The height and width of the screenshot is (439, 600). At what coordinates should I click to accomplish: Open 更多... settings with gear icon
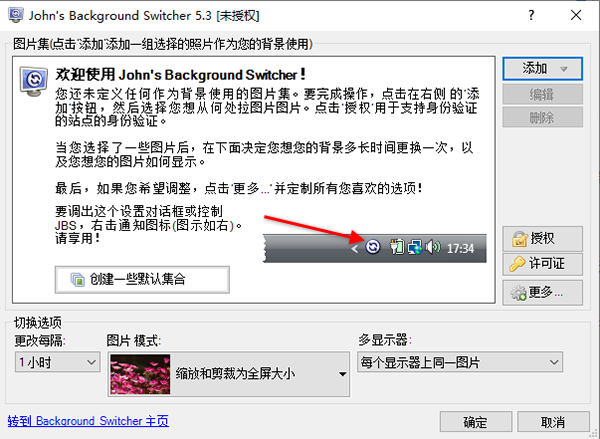pos(542,292)
